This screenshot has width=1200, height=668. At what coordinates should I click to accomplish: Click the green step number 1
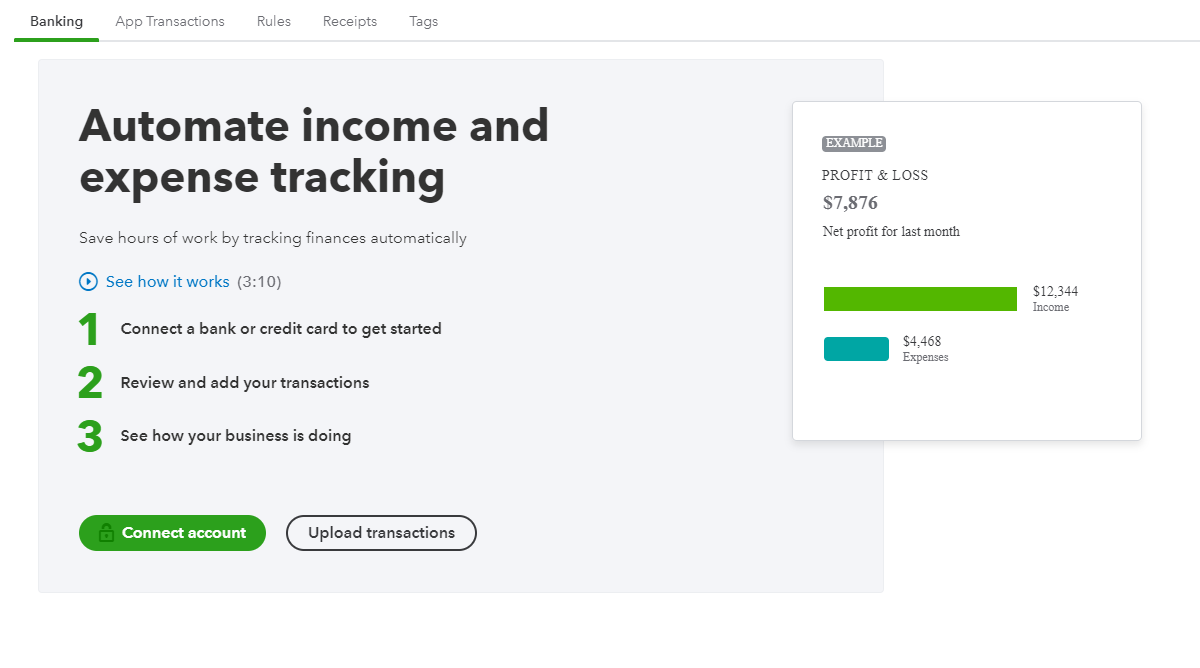click(89, 330)
